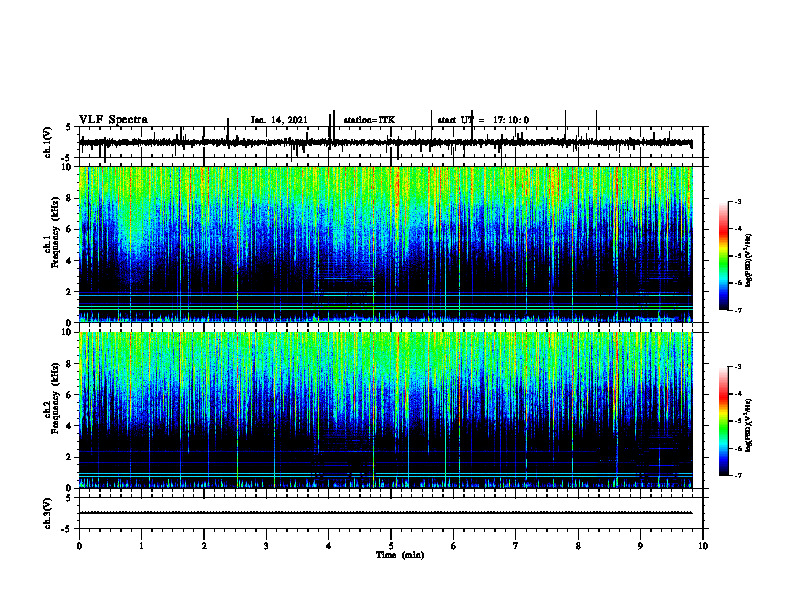
Task: Click the "station=ITK" header label
Action: (369, 120)
